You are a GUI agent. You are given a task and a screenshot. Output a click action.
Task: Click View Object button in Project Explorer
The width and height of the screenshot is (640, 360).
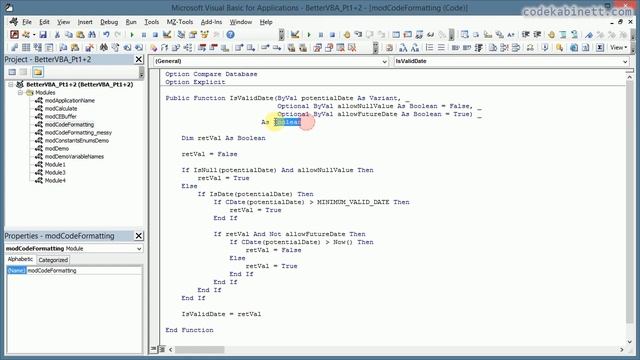[x=24, y=72]
